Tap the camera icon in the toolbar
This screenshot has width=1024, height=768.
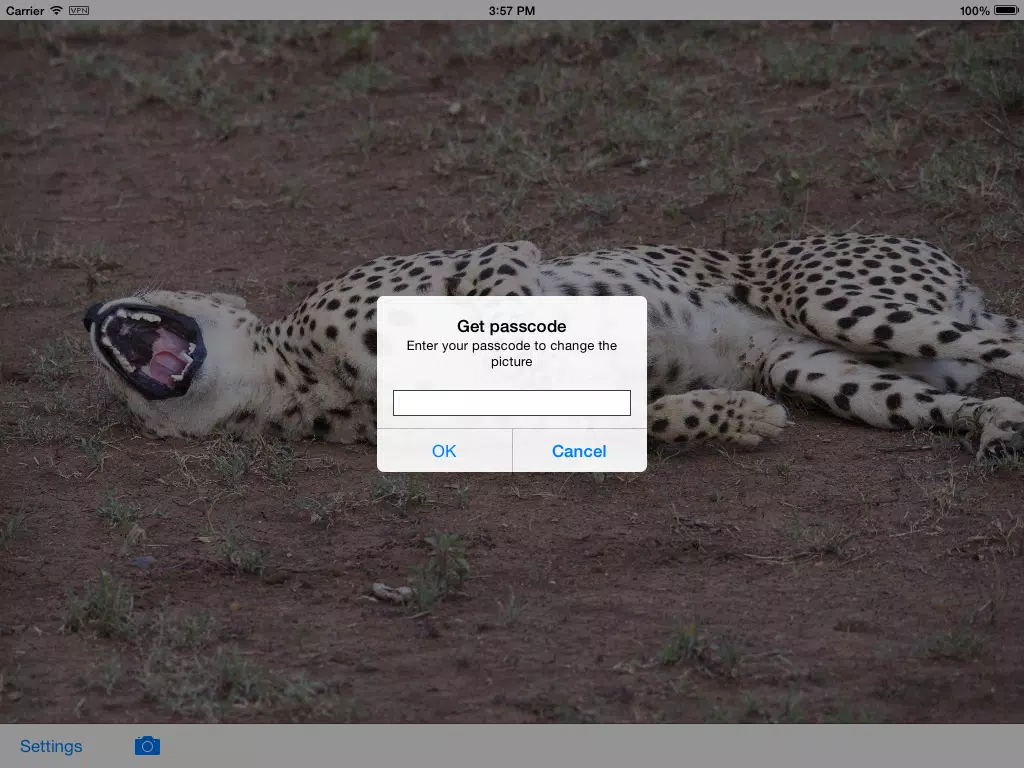coord(147,745)
